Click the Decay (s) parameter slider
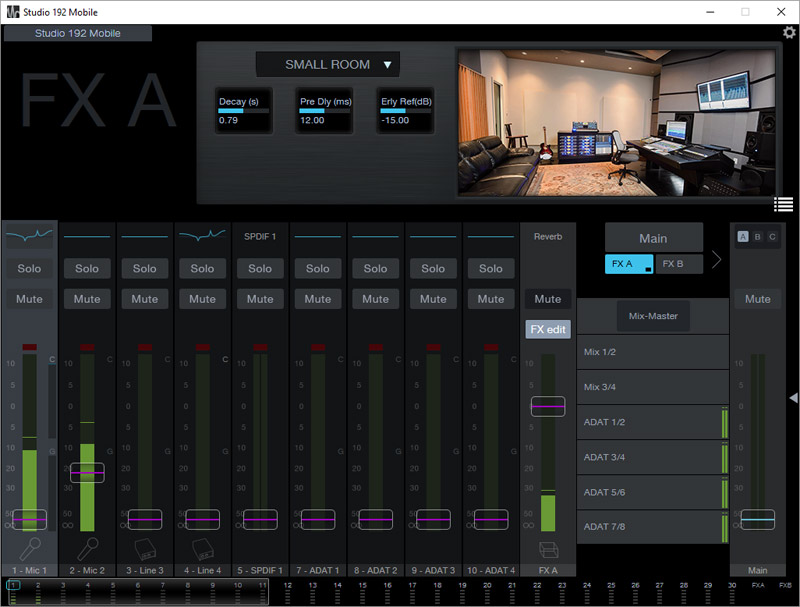Screen dimensions: 800x607 [x=244, y=111]
